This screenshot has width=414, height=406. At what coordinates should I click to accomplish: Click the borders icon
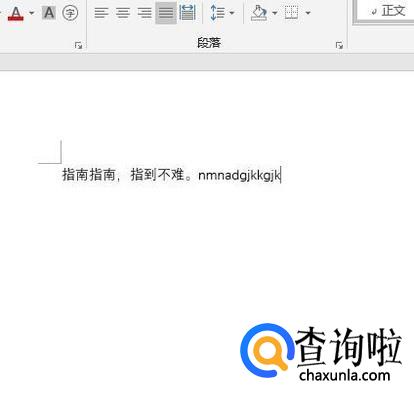[292, 13]
